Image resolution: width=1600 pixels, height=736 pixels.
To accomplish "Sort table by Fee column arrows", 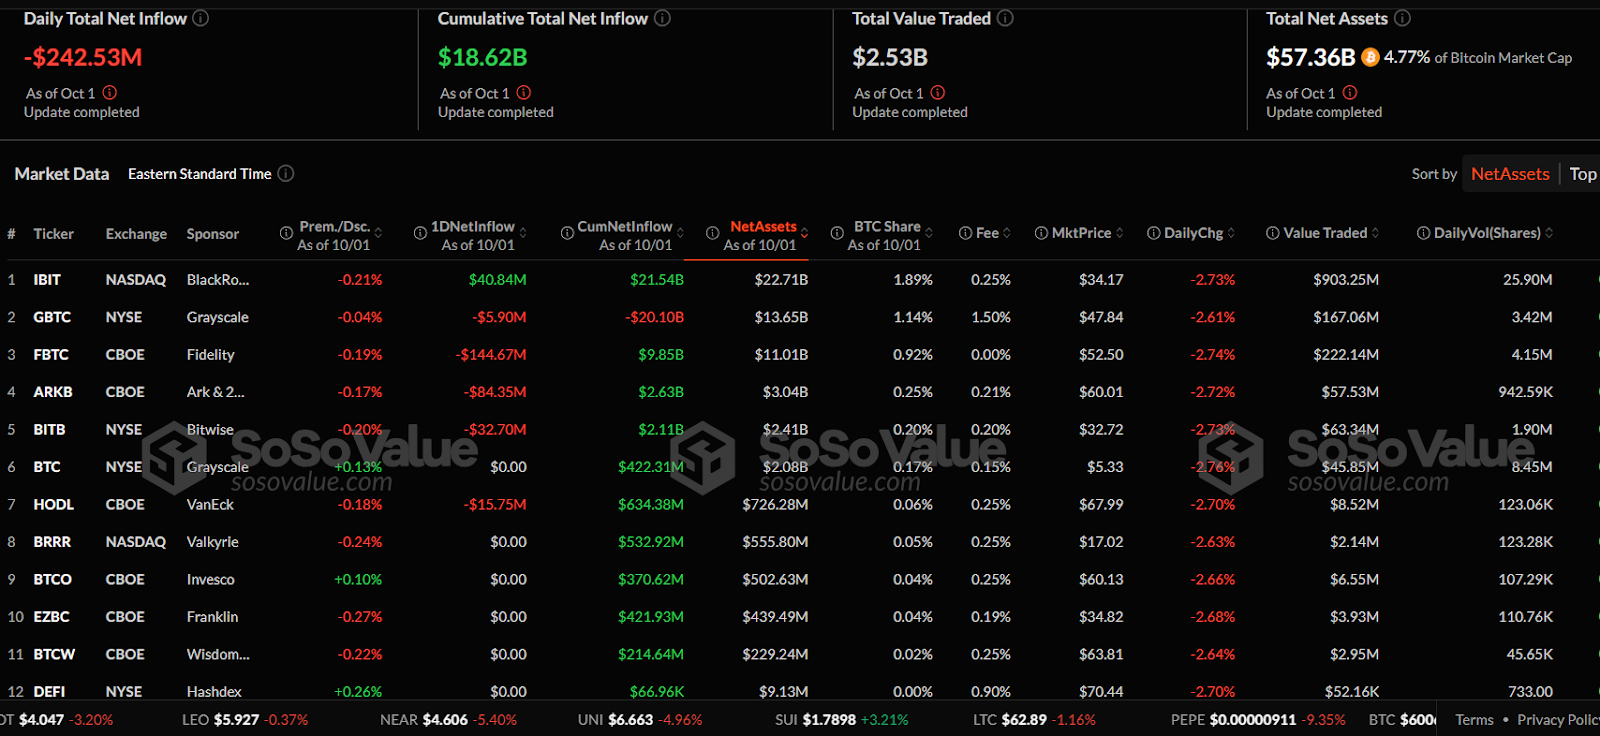I will click(x=1007, y=233).
